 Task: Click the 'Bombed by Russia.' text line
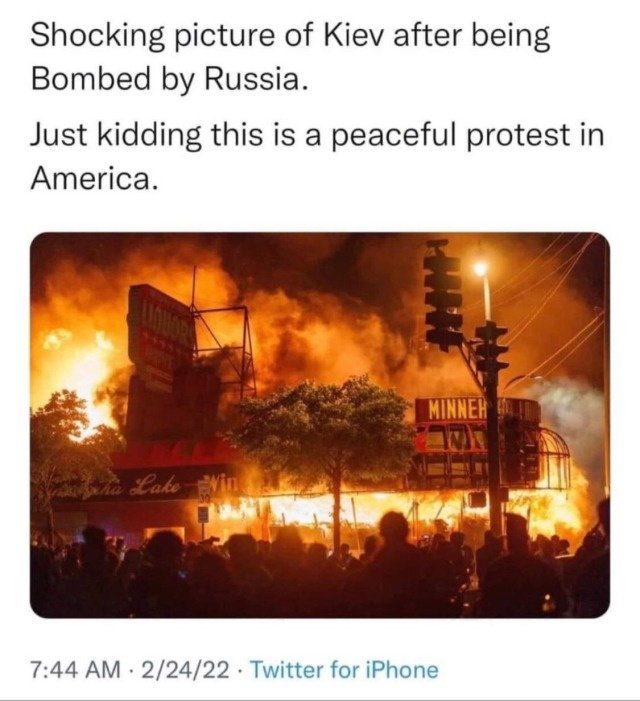point(169,79)
